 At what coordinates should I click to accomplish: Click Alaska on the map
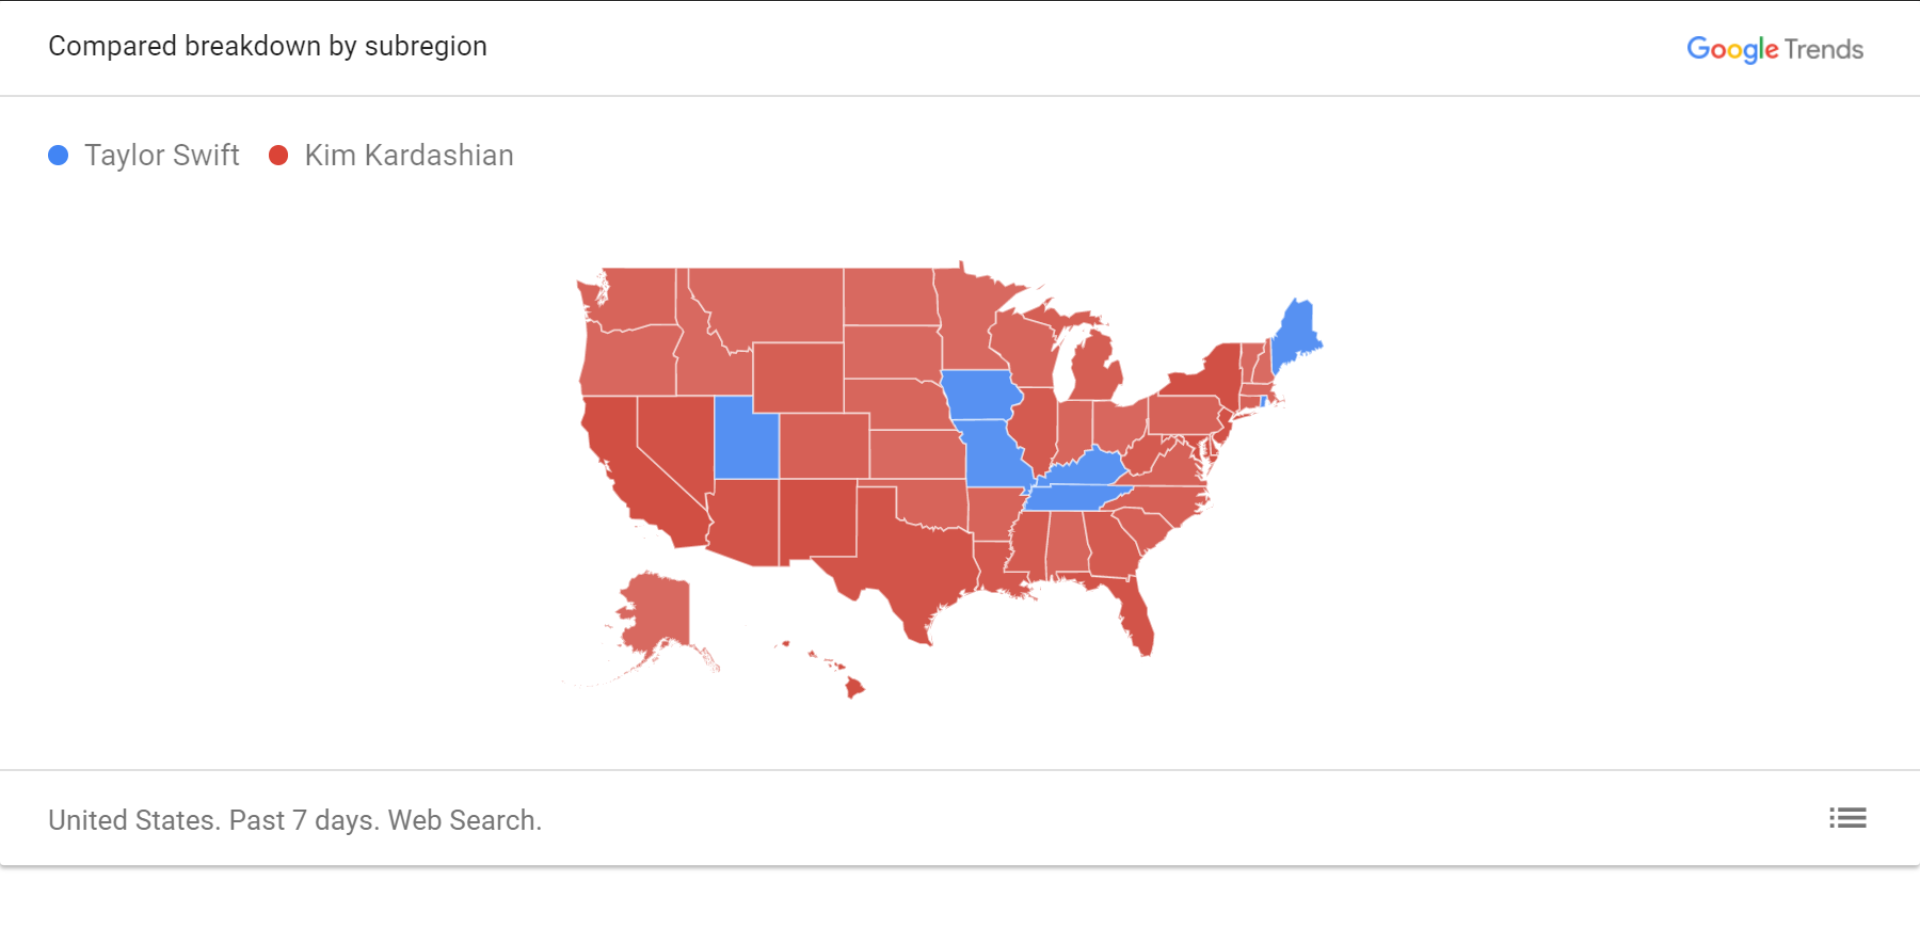pos(655,612)
